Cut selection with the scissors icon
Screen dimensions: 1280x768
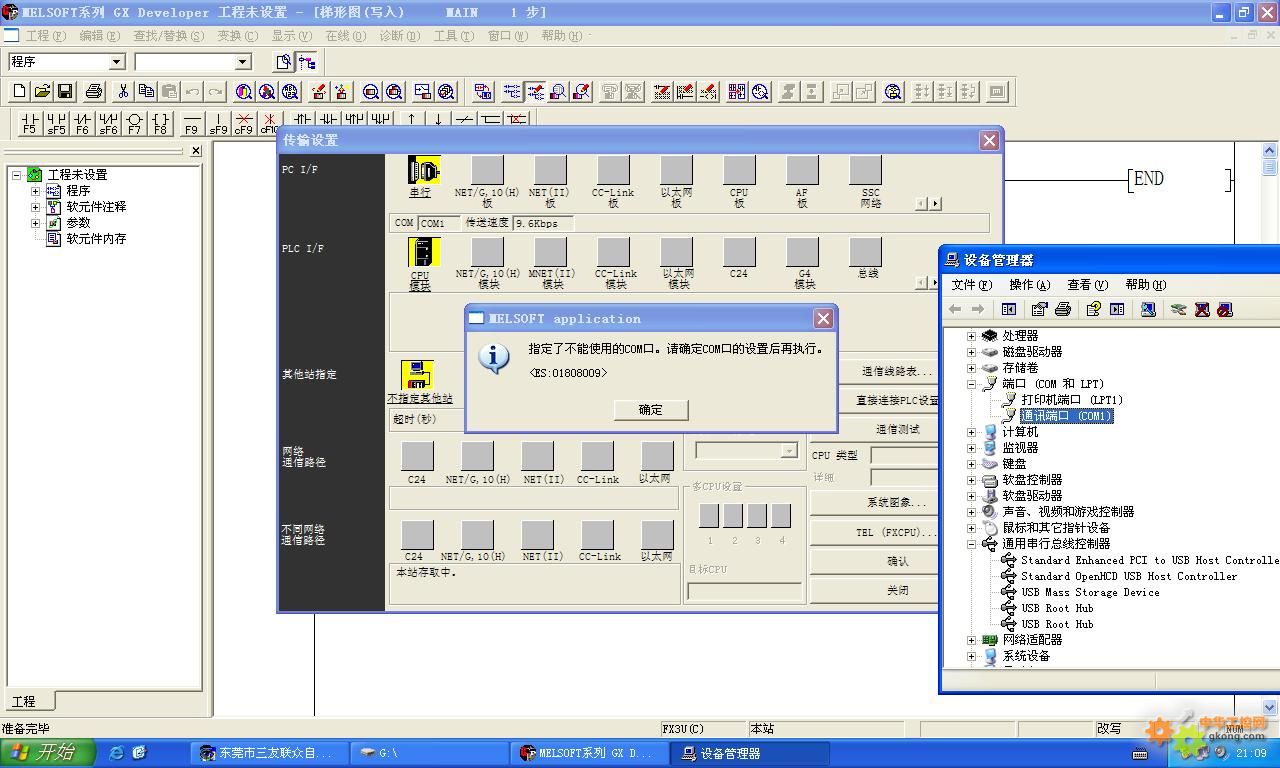123,91
